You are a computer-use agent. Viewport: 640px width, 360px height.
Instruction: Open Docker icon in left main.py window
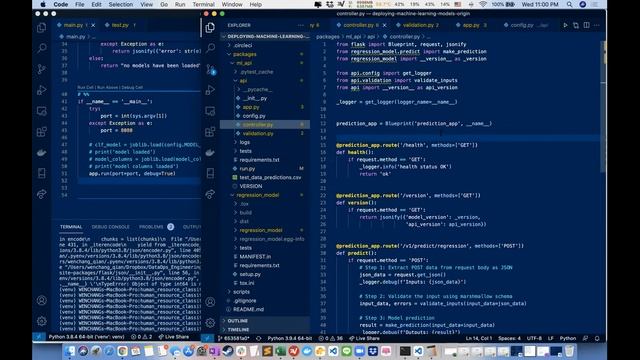click(42, 152)
